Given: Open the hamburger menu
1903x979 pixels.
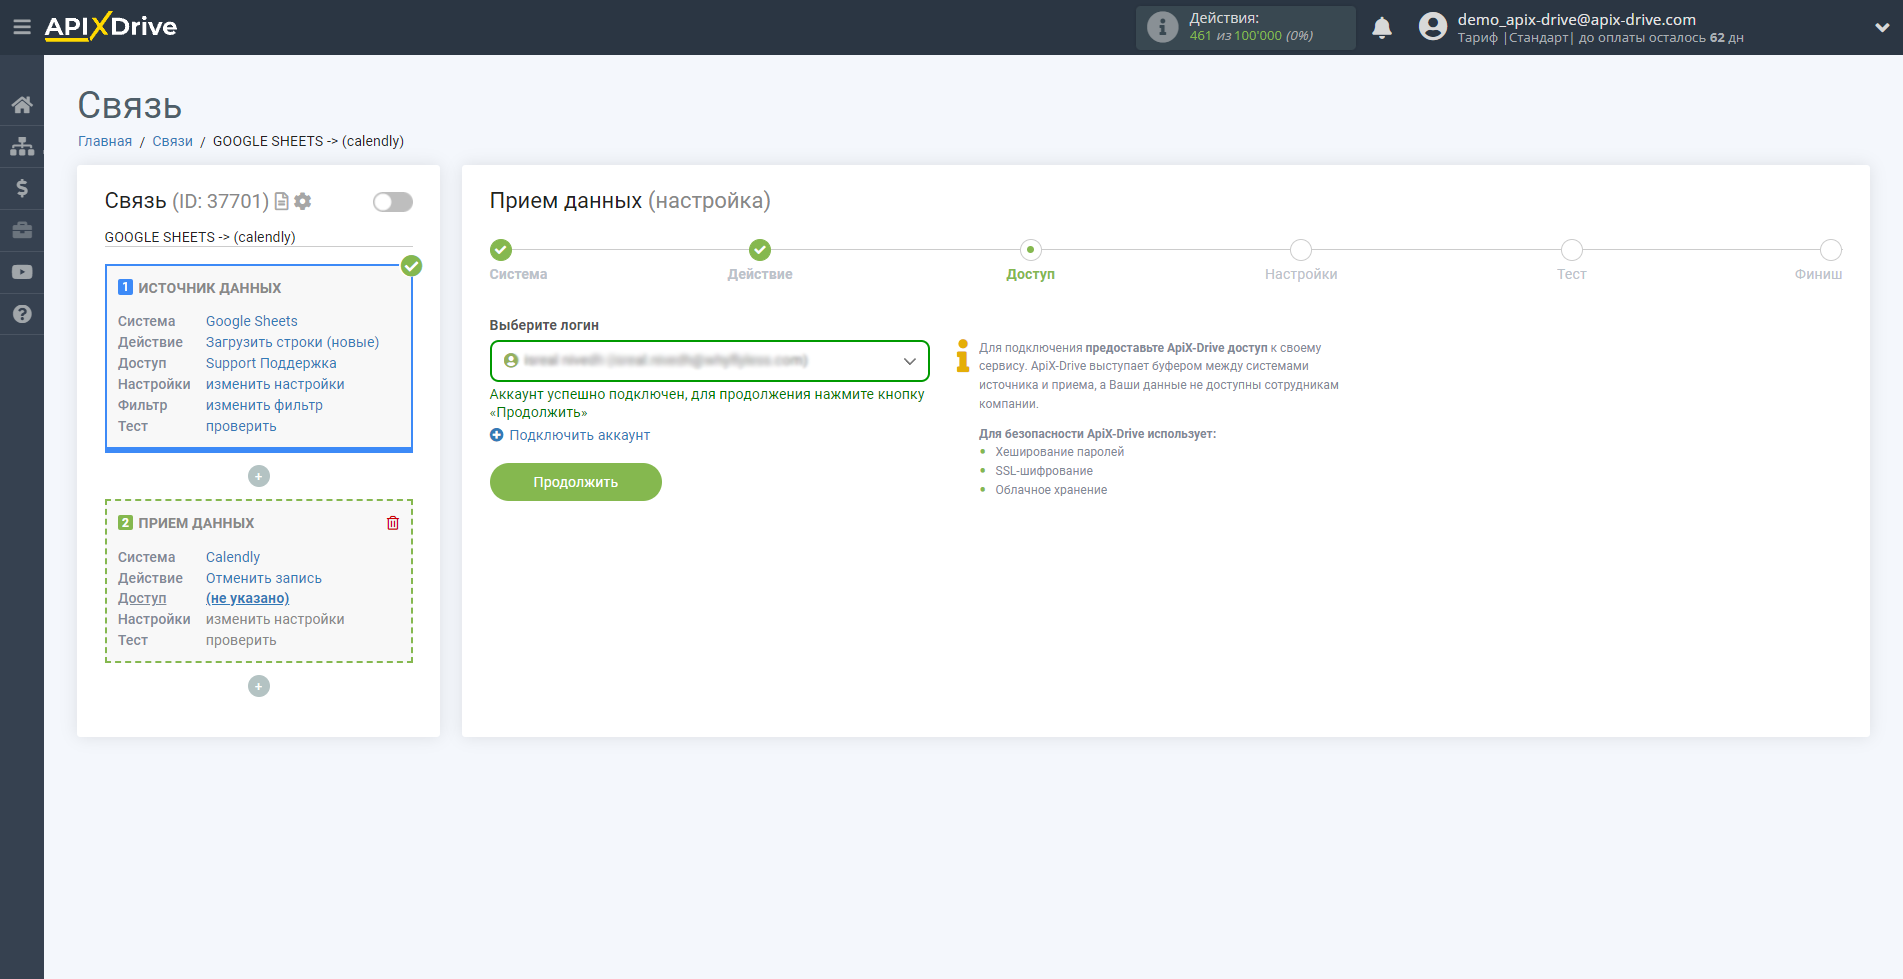Looking at the screenshot, I should click(x=21, y=27).
